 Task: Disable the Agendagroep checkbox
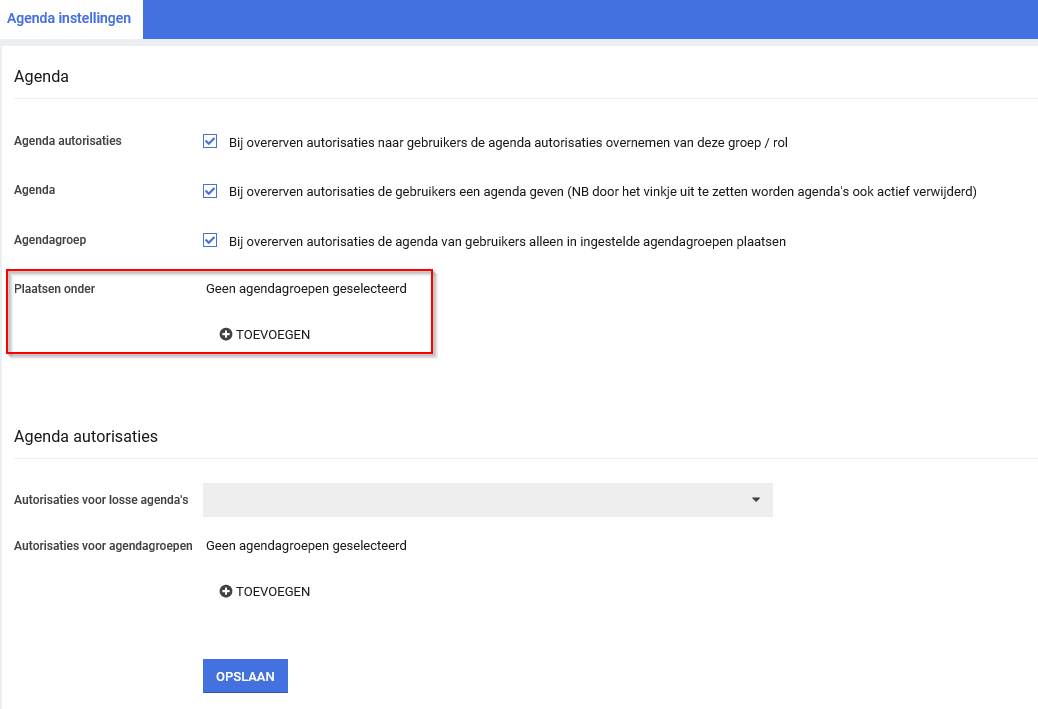click(x=210, y=240)
